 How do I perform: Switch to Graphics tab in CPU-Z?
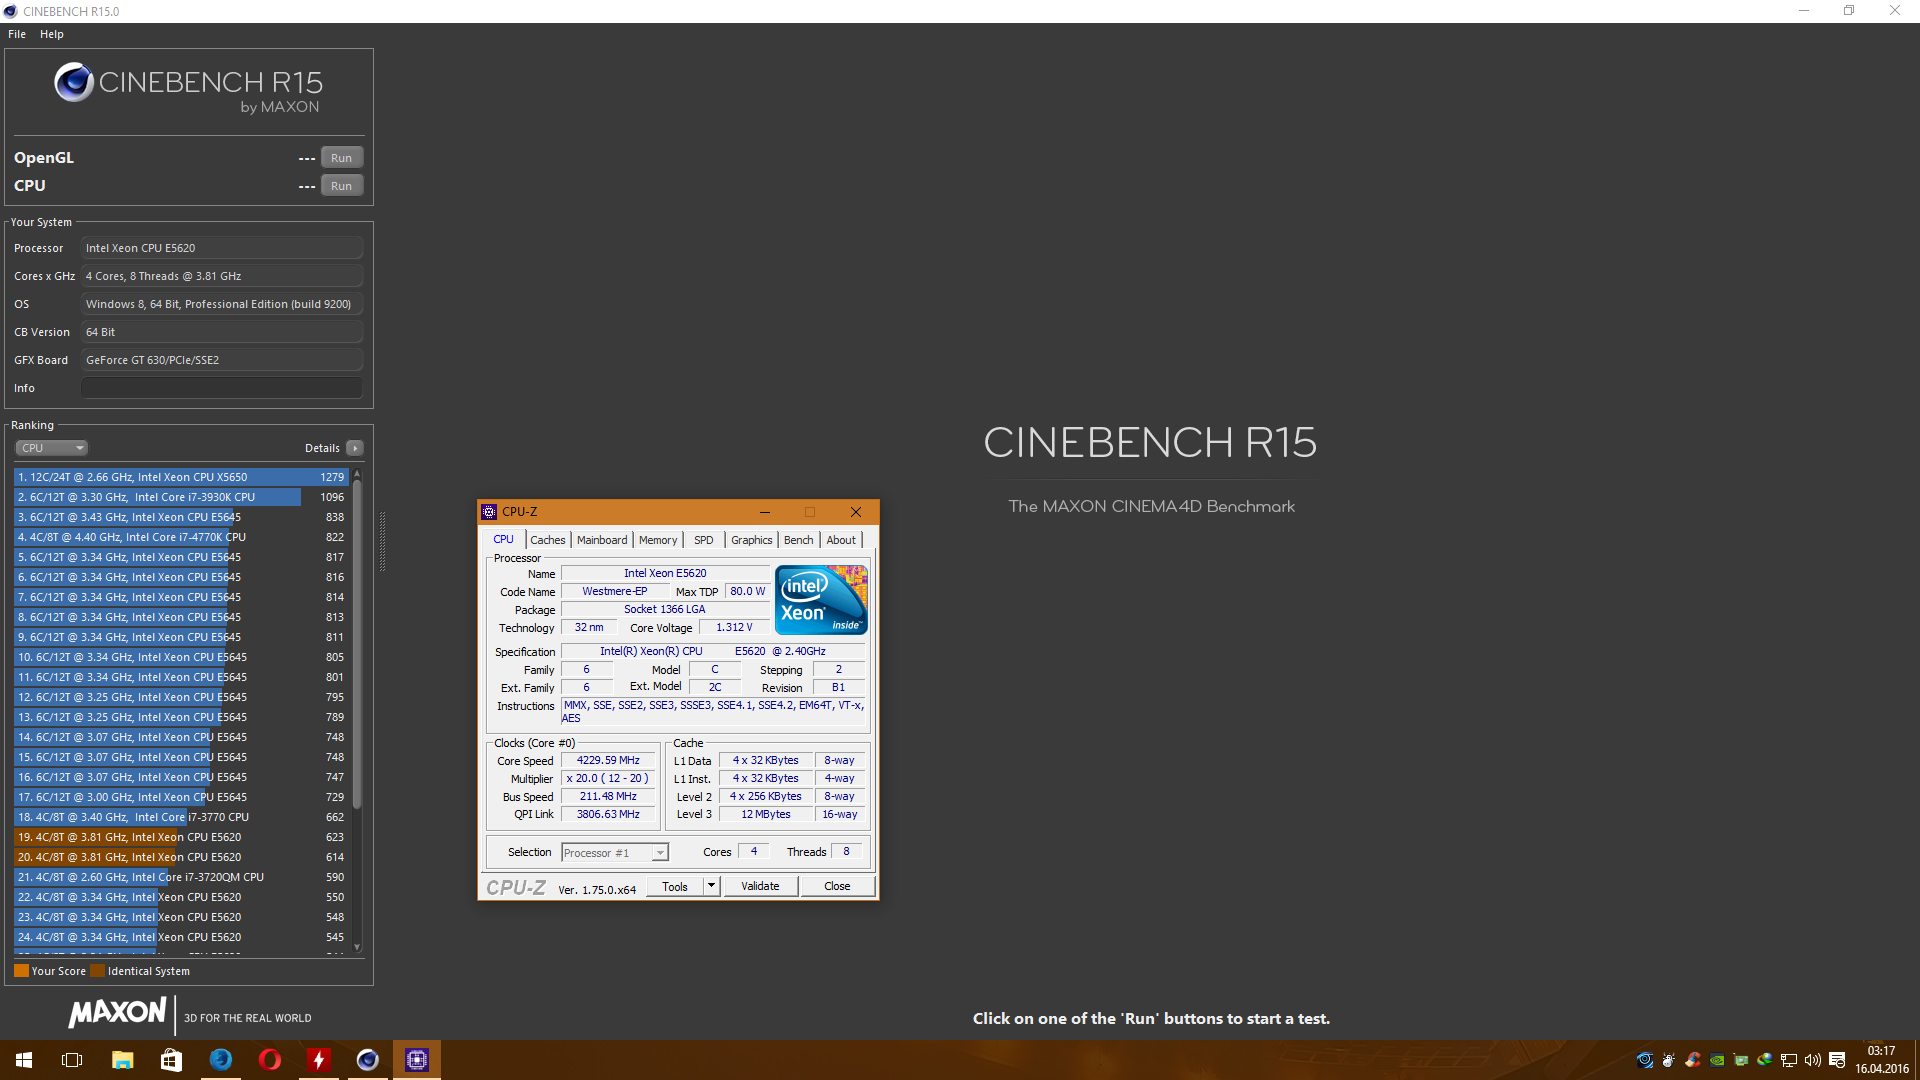click(x=752, y=540)
